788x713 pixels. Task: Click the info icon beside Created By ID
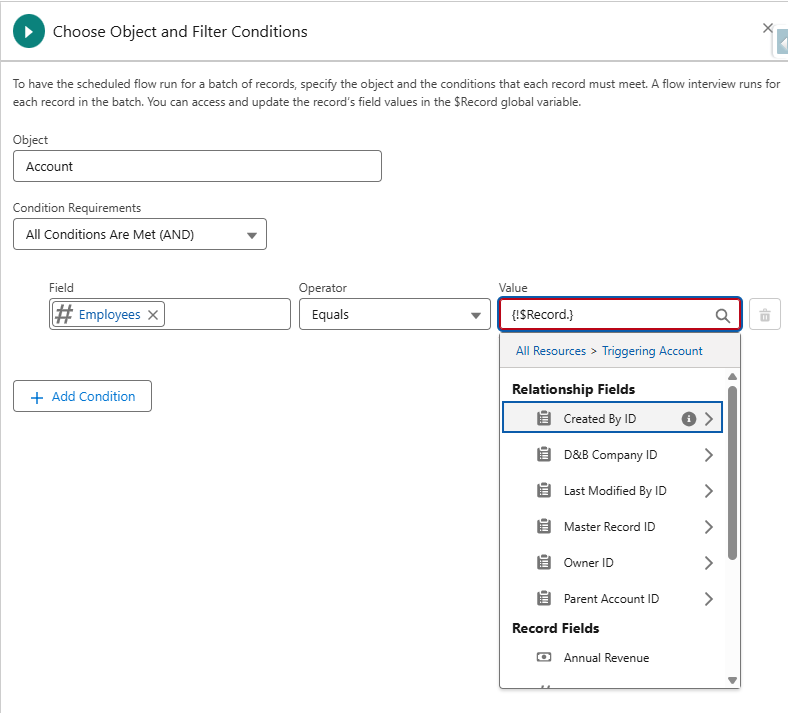(688, 419)
